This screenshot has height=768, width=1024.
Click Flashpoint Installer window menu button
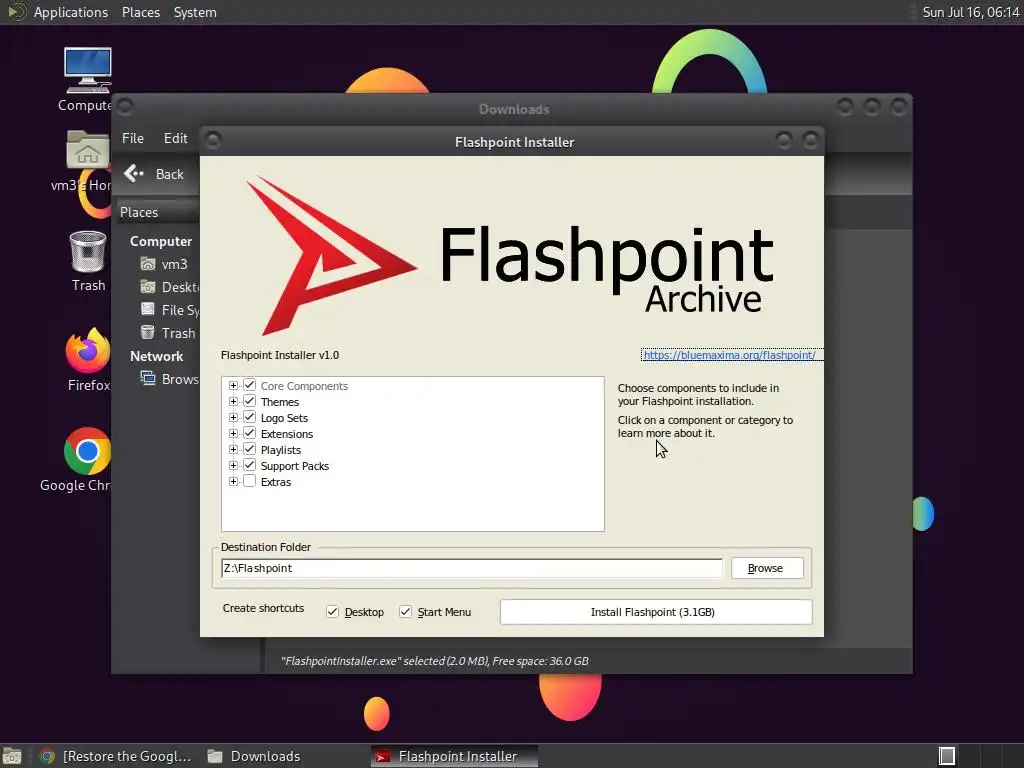(213, 140)
